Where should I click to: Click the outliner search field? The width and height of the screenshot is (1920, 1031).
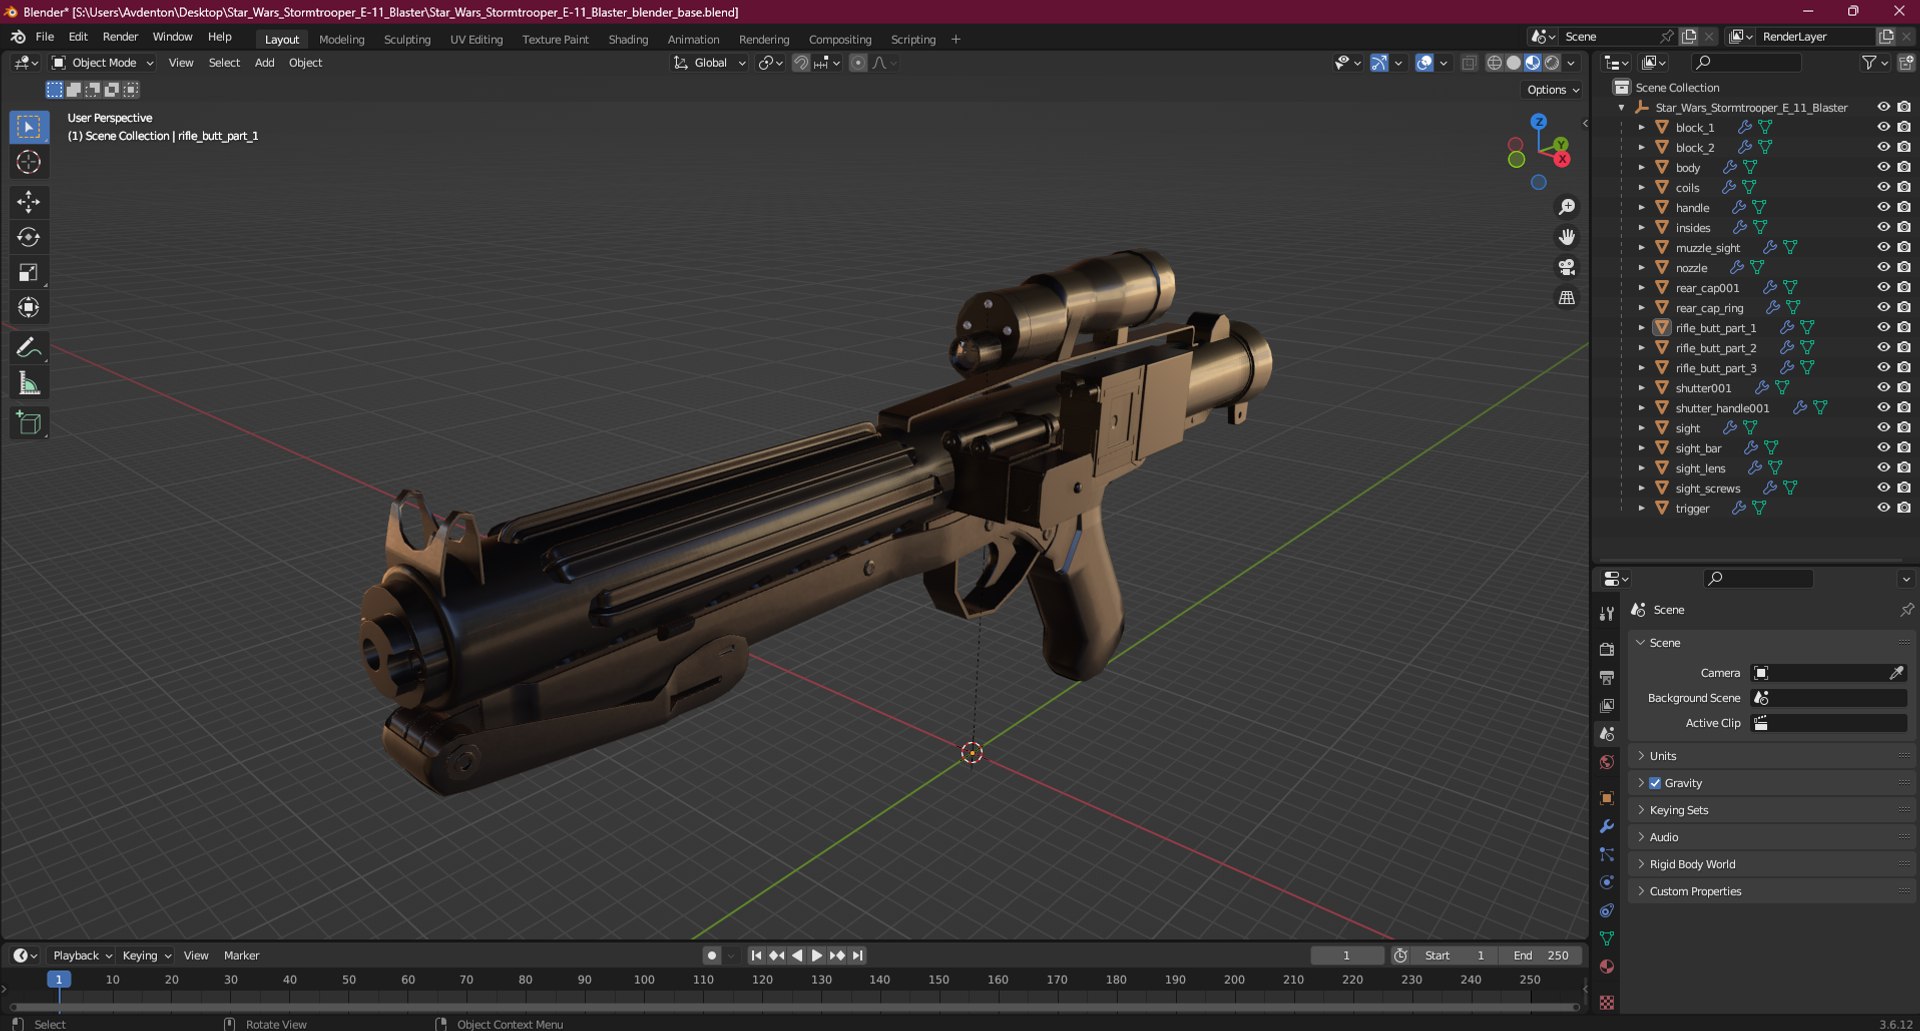click(x=1746, y=63)
